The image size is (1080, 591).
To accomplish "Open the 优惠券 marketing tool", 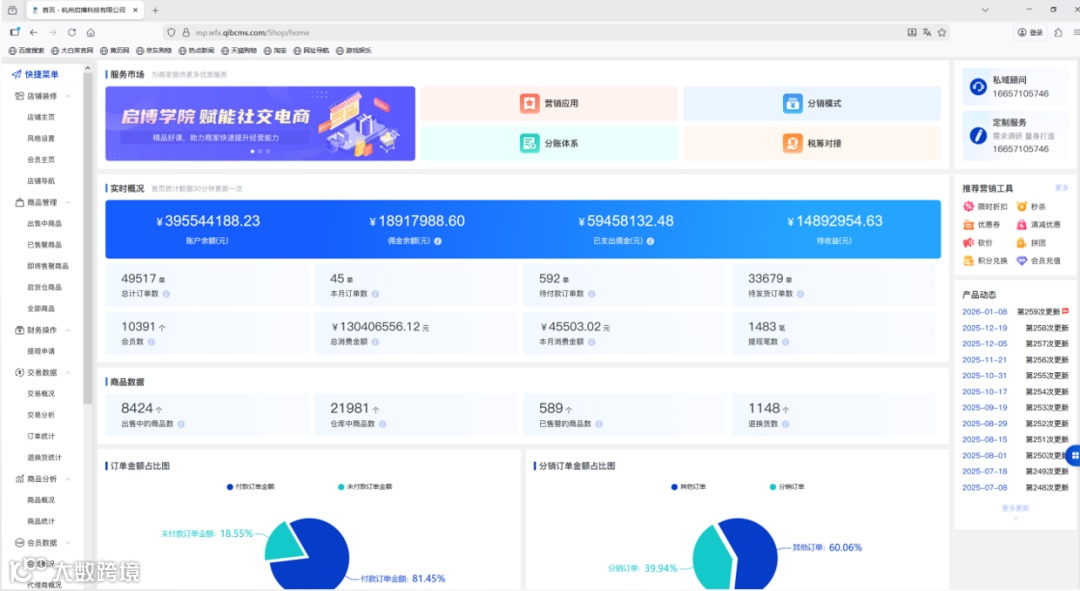I will pyautogui.click(x=982, y=225).
